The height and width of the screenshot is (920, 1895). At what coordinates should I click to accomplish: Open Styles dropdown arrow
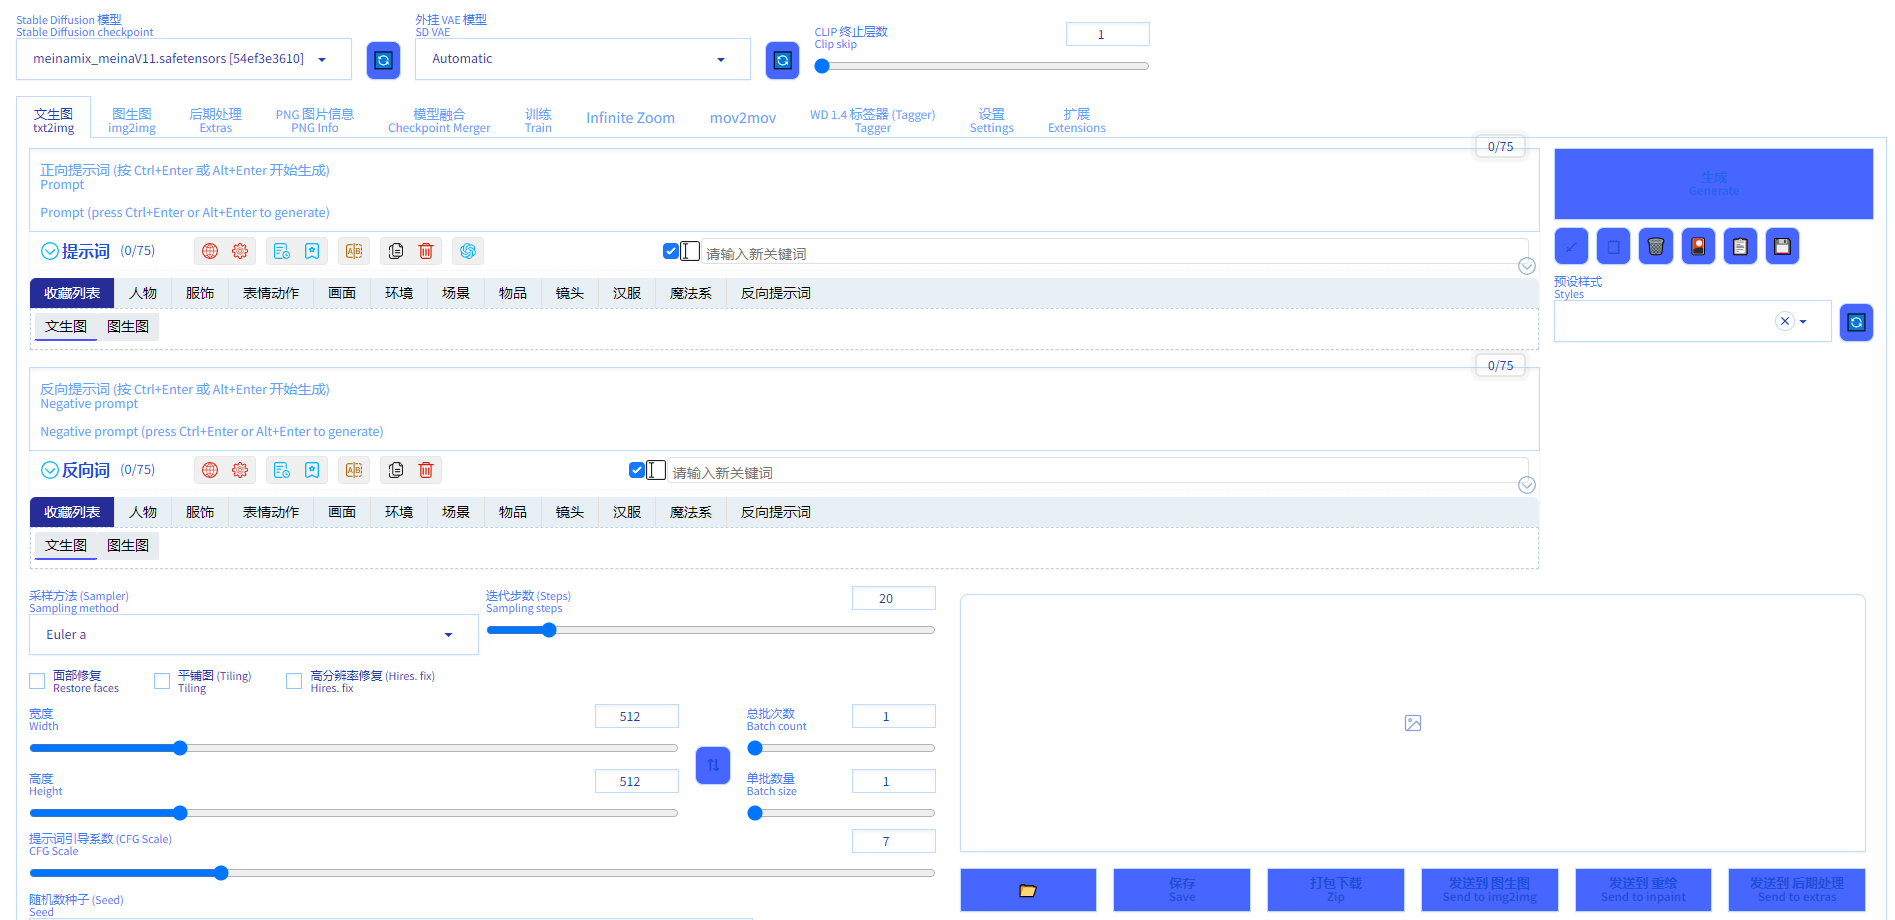point(1803,322)
